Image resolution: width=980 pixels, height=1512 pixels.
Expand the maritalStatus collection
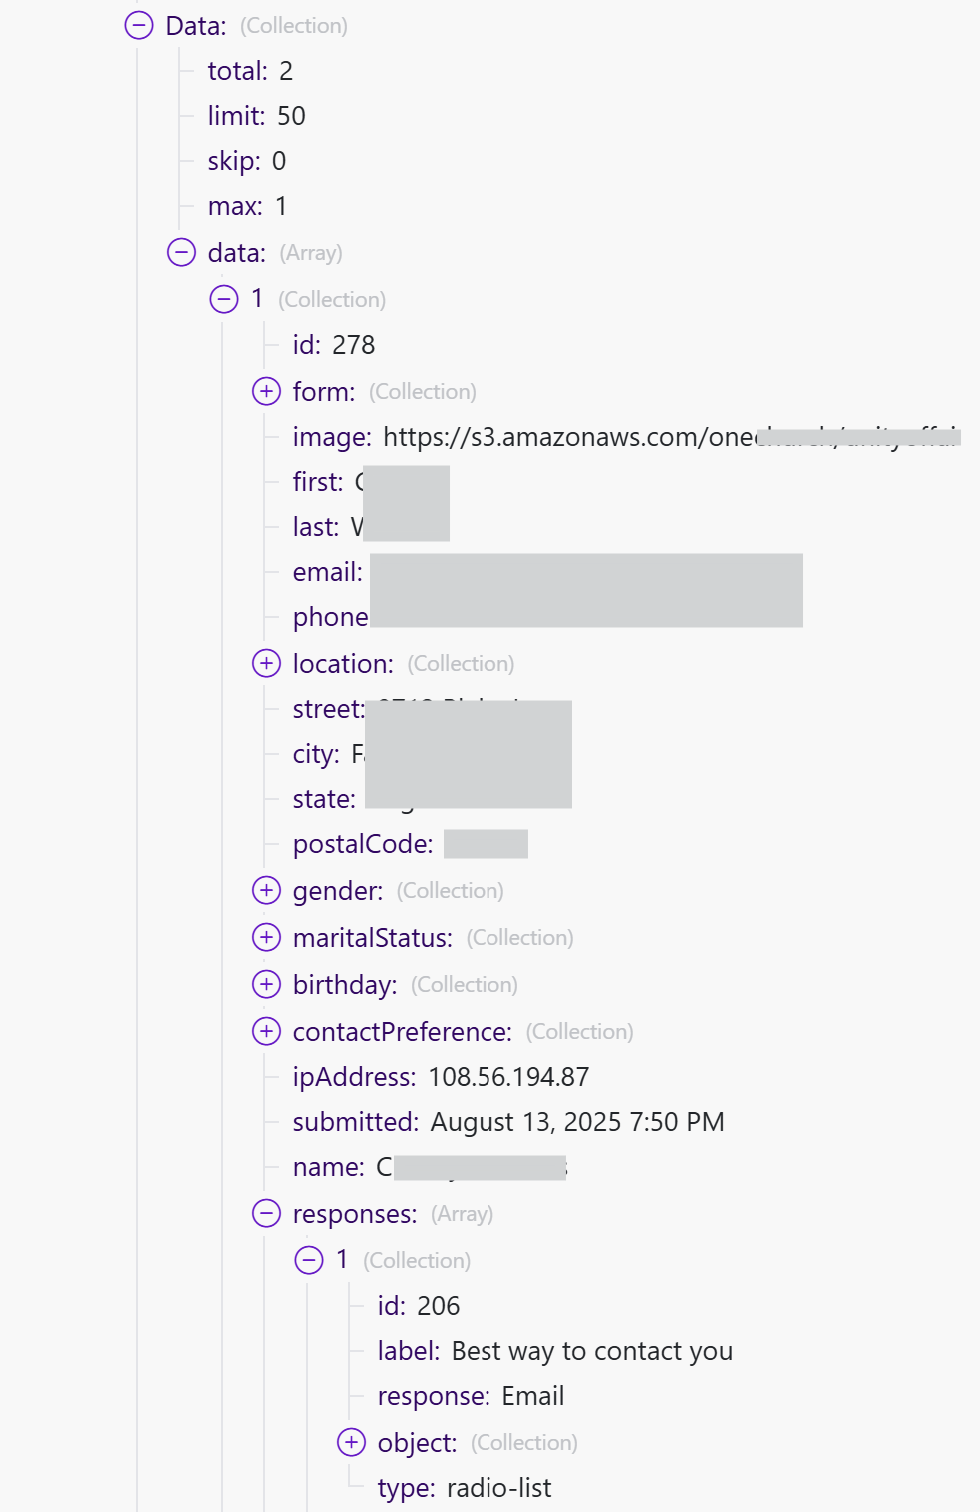pos(266,937)
